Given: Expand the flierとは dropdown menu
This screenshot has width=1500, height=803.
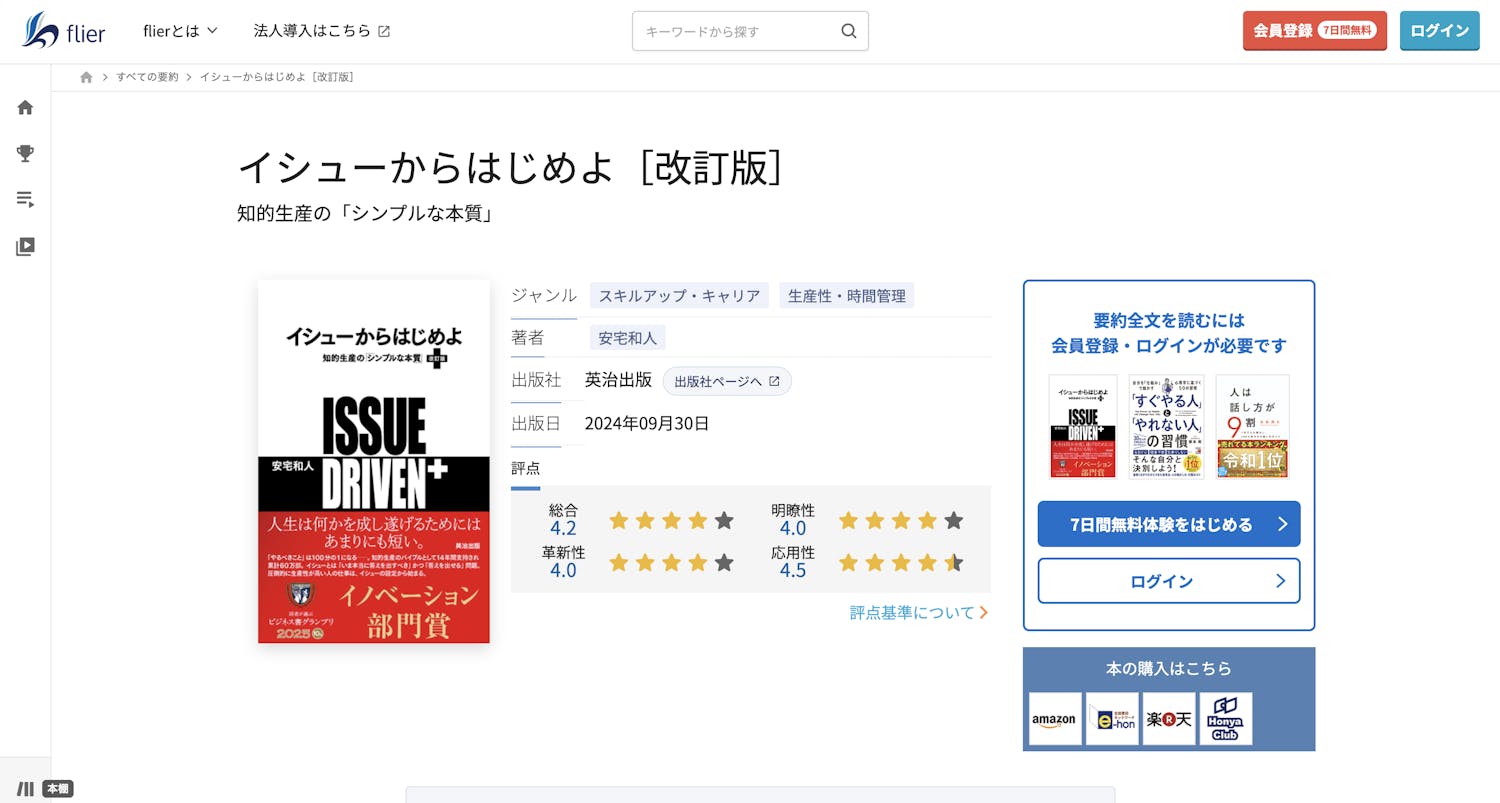Looking at the screenshot, I should (x=180, y=31).
